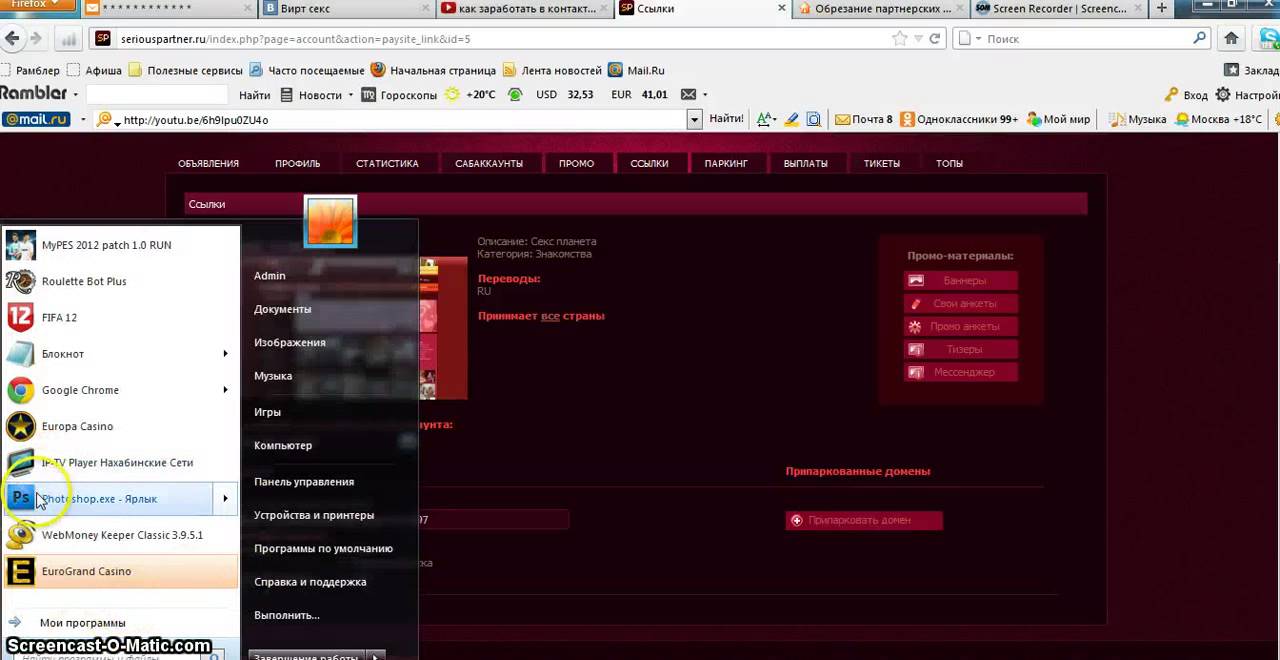1280x660 pixels.
Task: Open Рамблер bookmark
Action: click(30, 70)
